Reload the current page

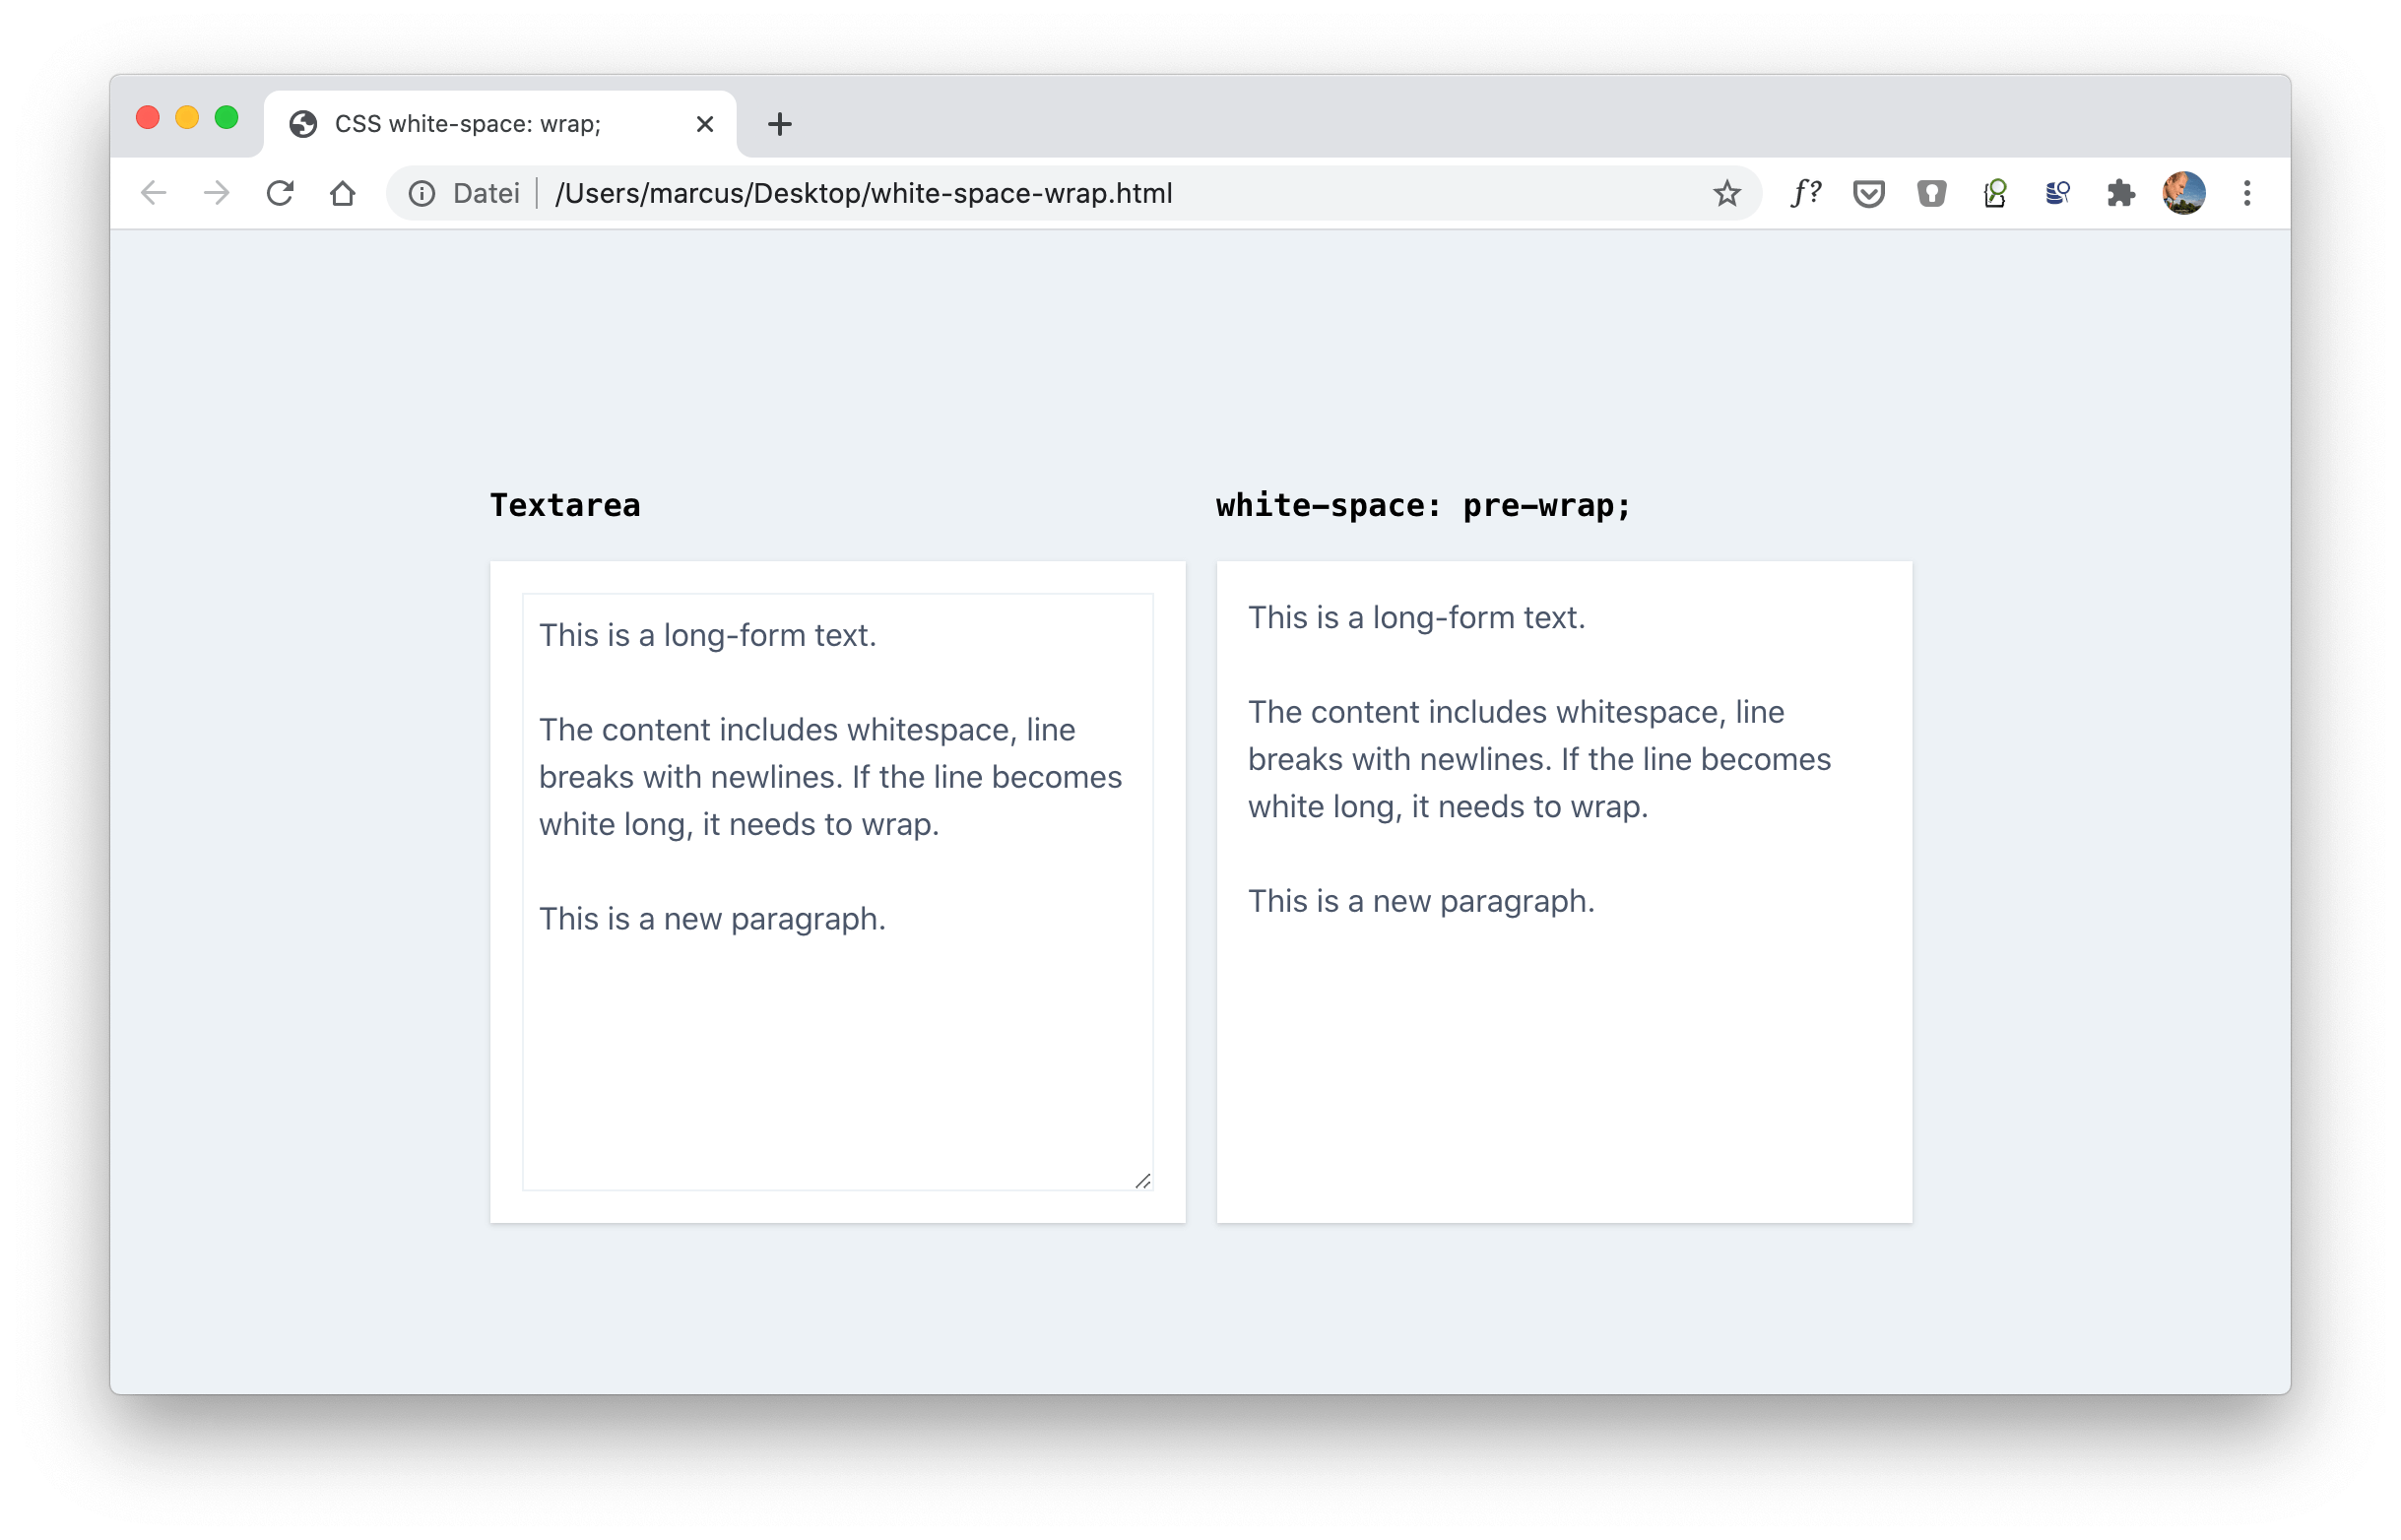(x=280, y=193)
